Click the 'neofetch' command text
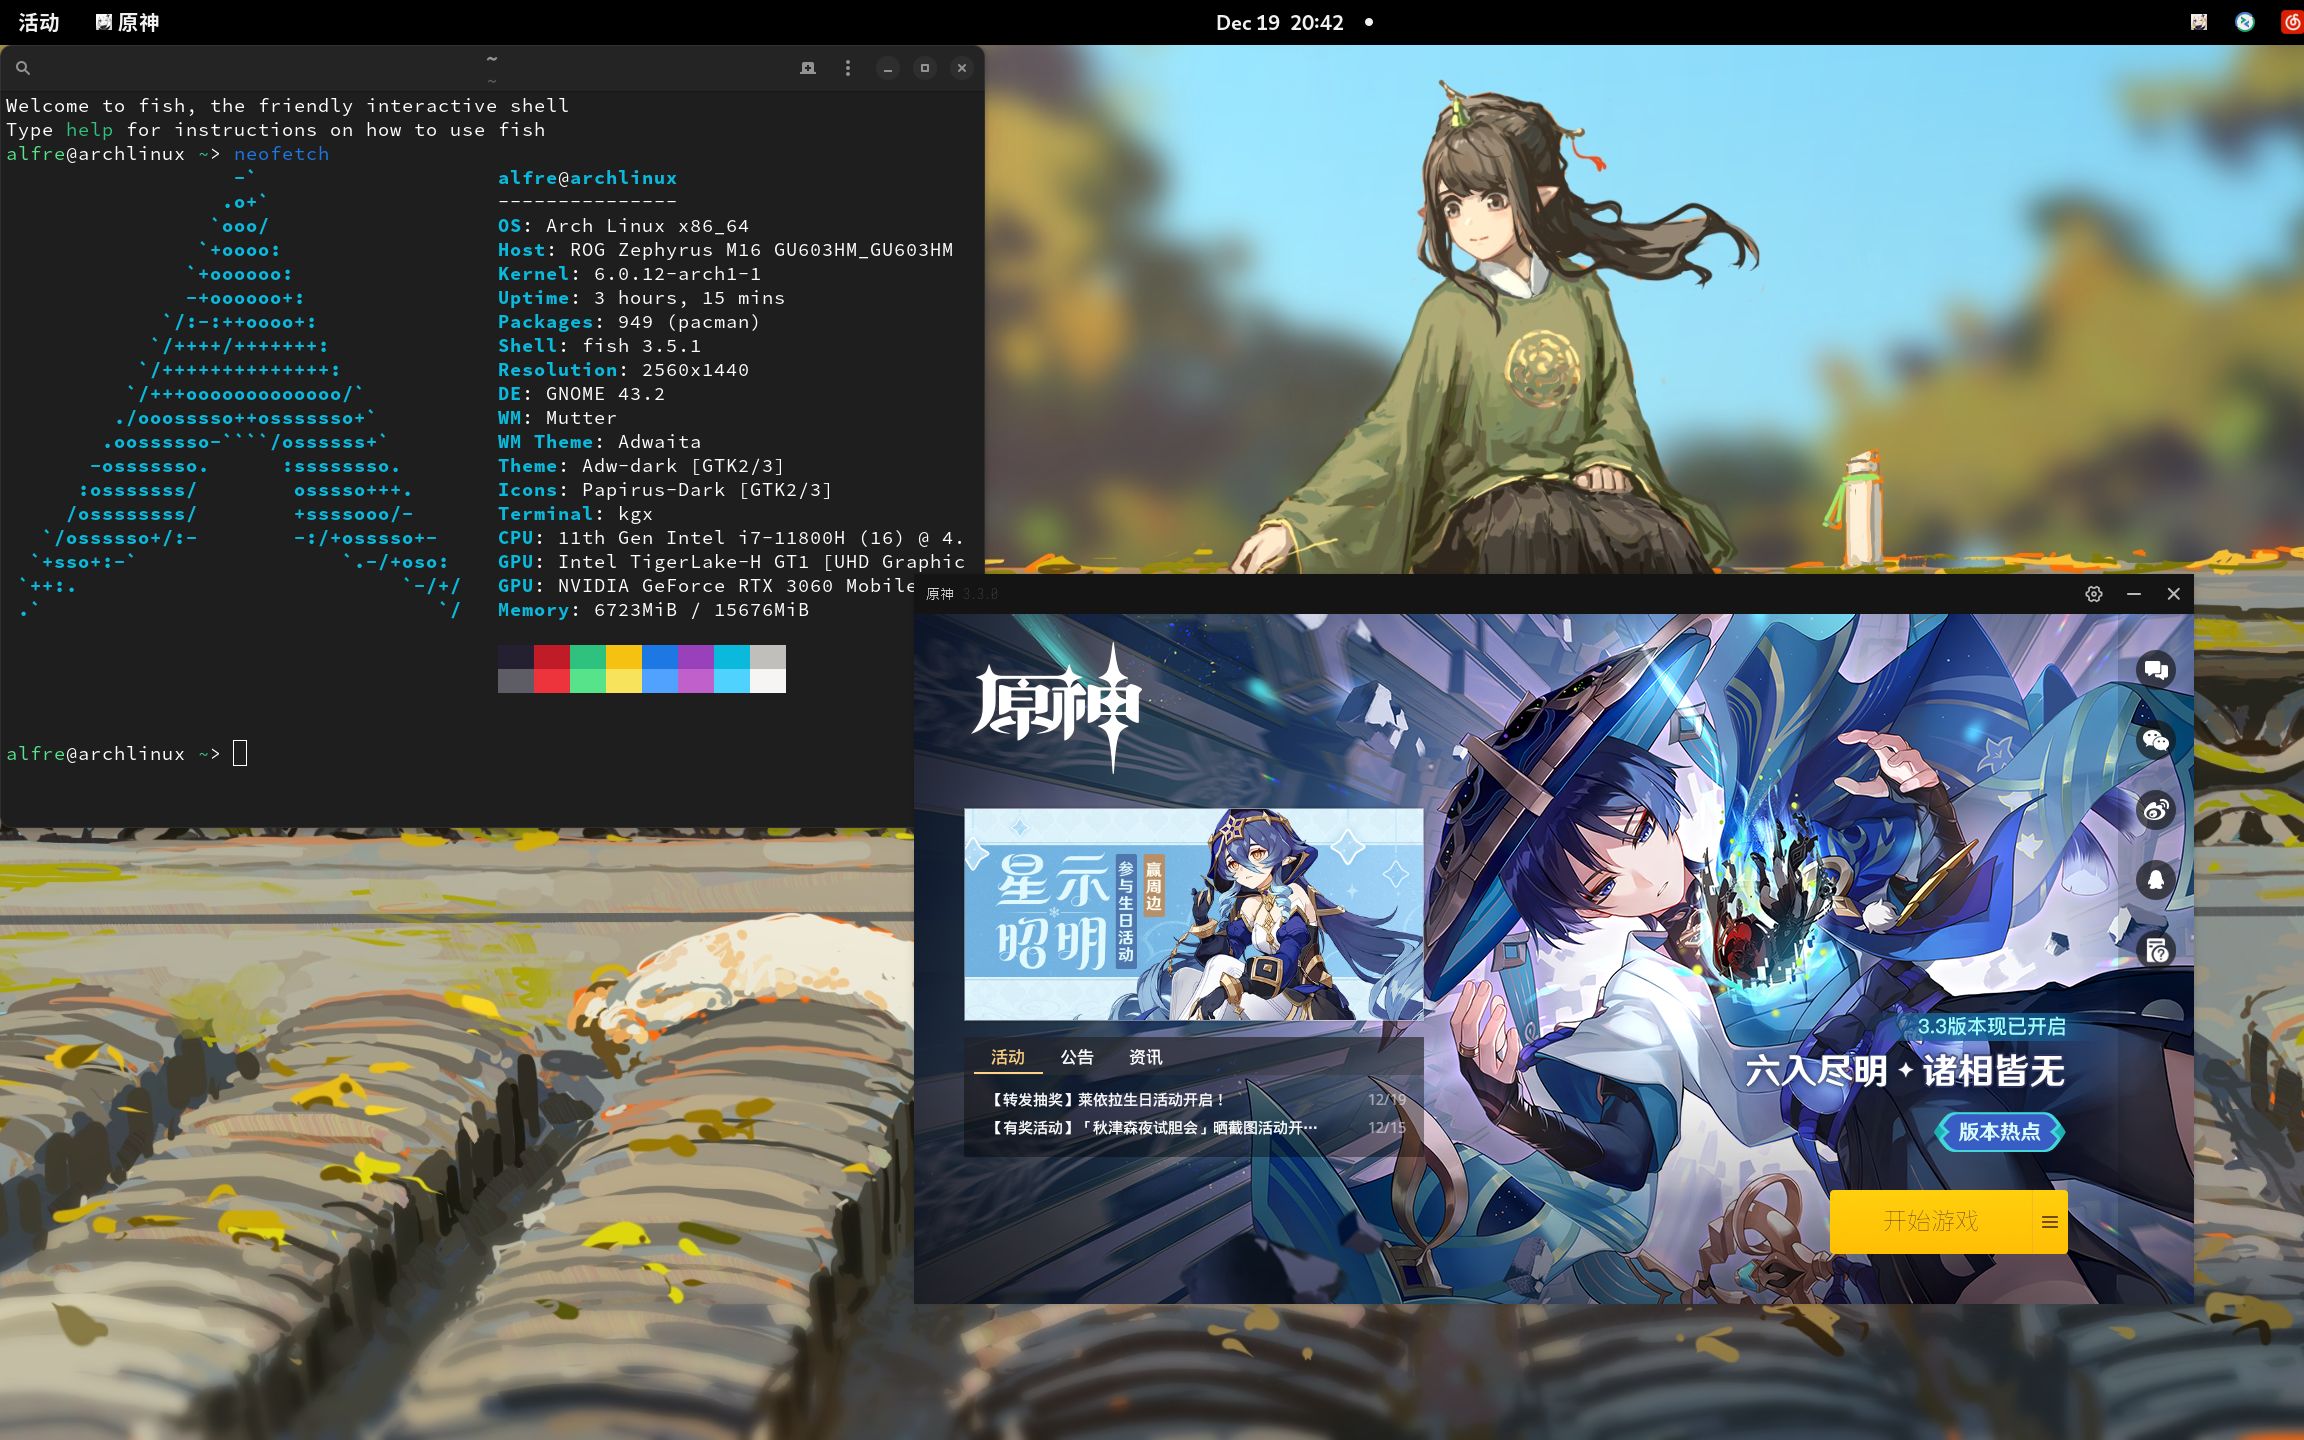 [x=282, y=153]
